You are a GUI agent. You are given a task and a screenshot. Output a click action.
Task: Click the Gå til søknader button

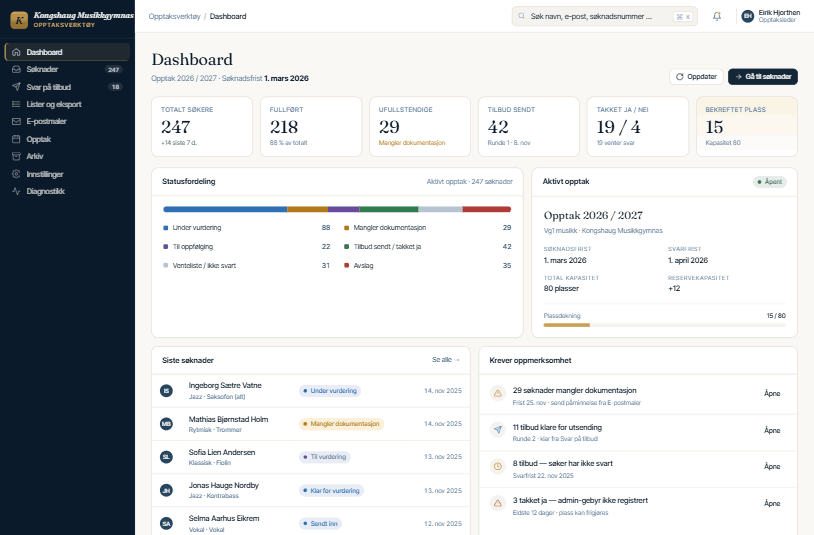point(763,76)
